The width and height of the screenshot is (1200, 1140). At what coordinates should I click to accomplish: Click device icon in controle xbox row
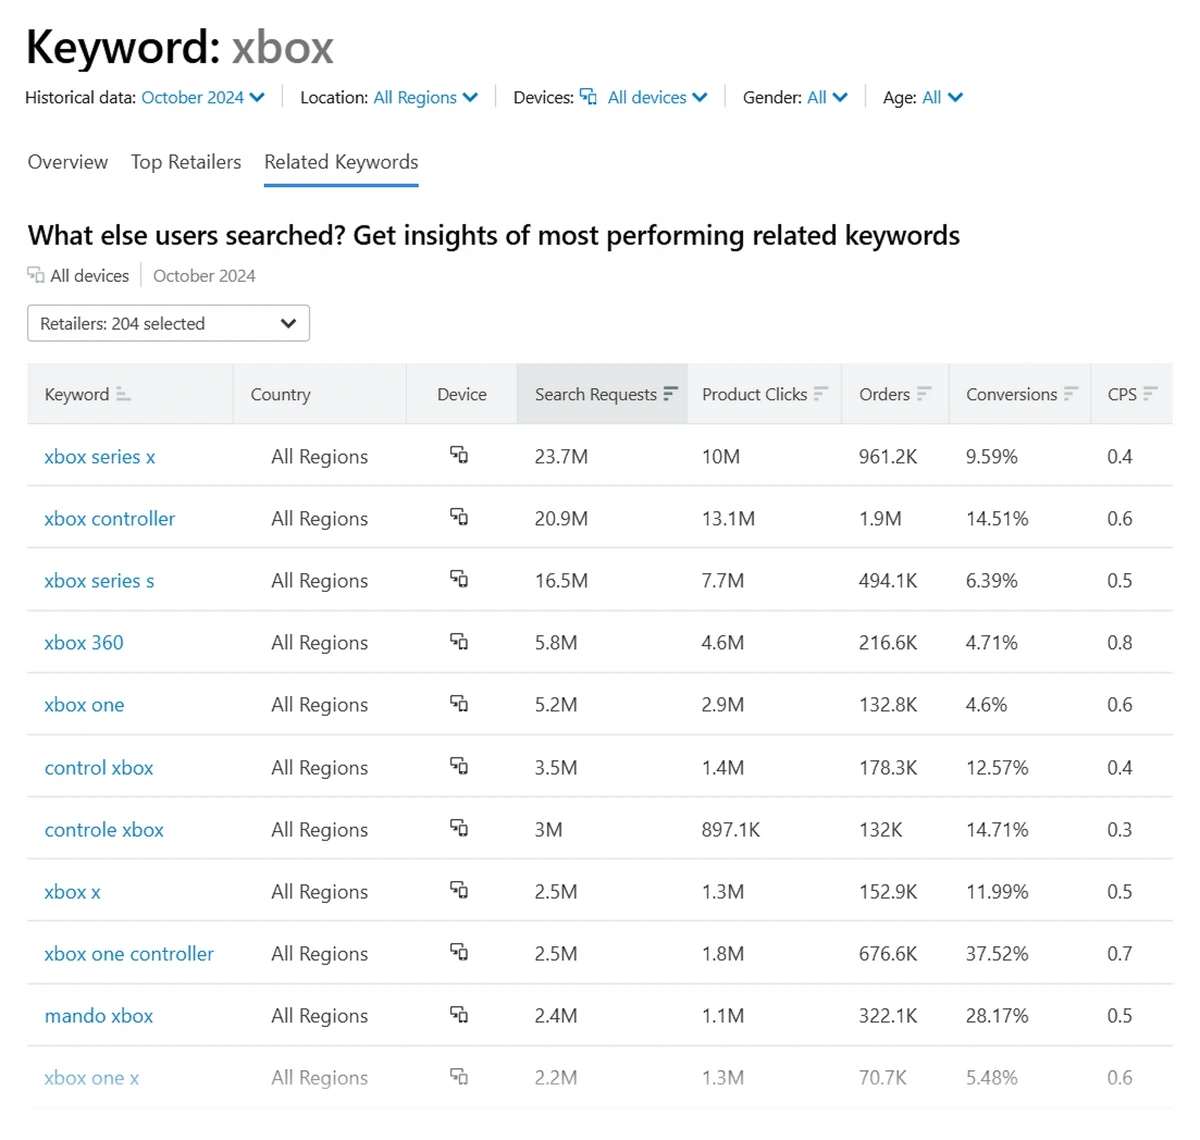coord(459,828)
